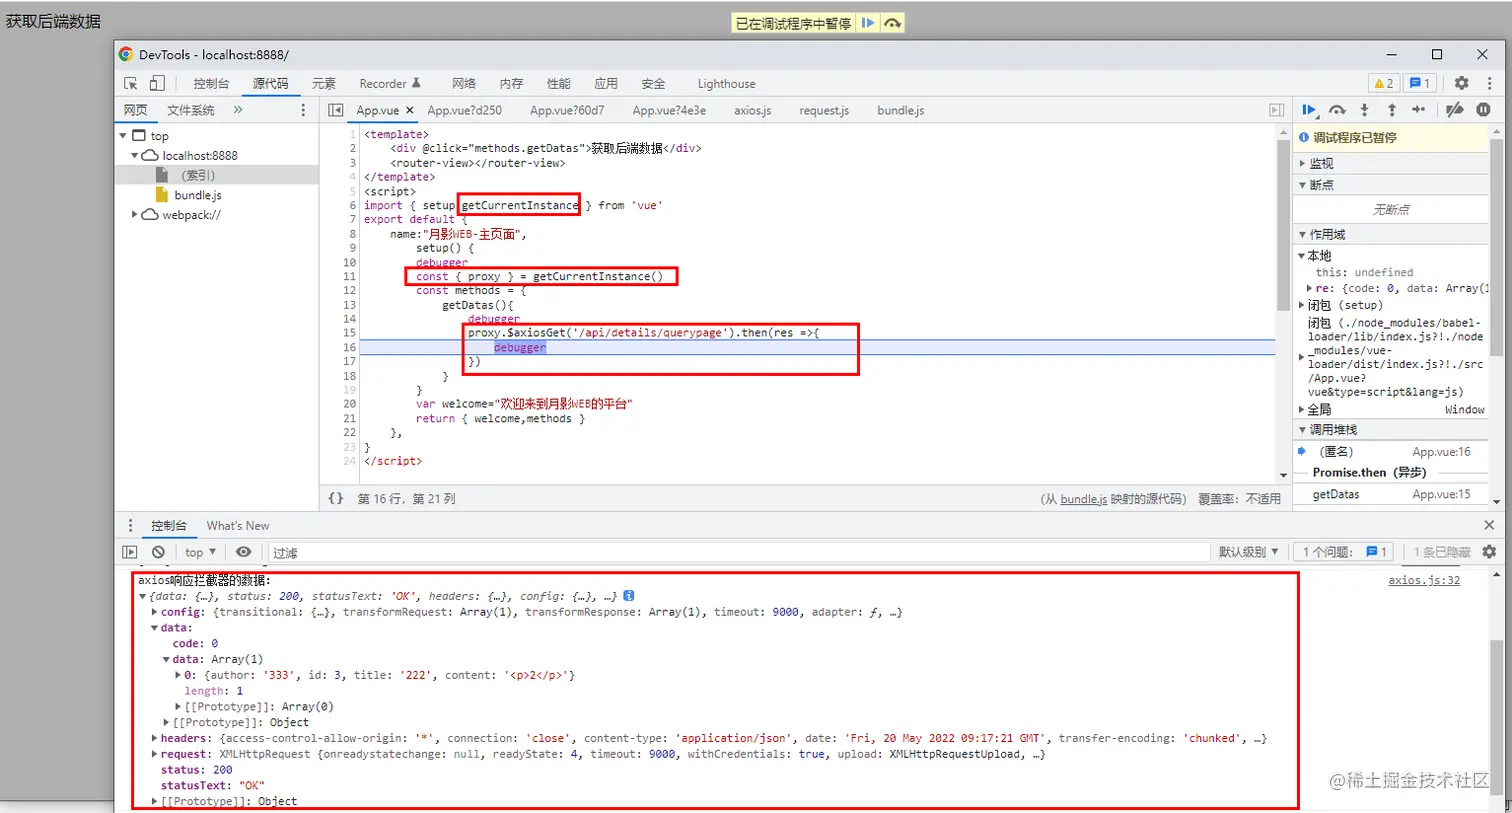Click the 获取后端数据 text on the page
The width and height of the screenshot is (1512, 813).
point(53,21)
